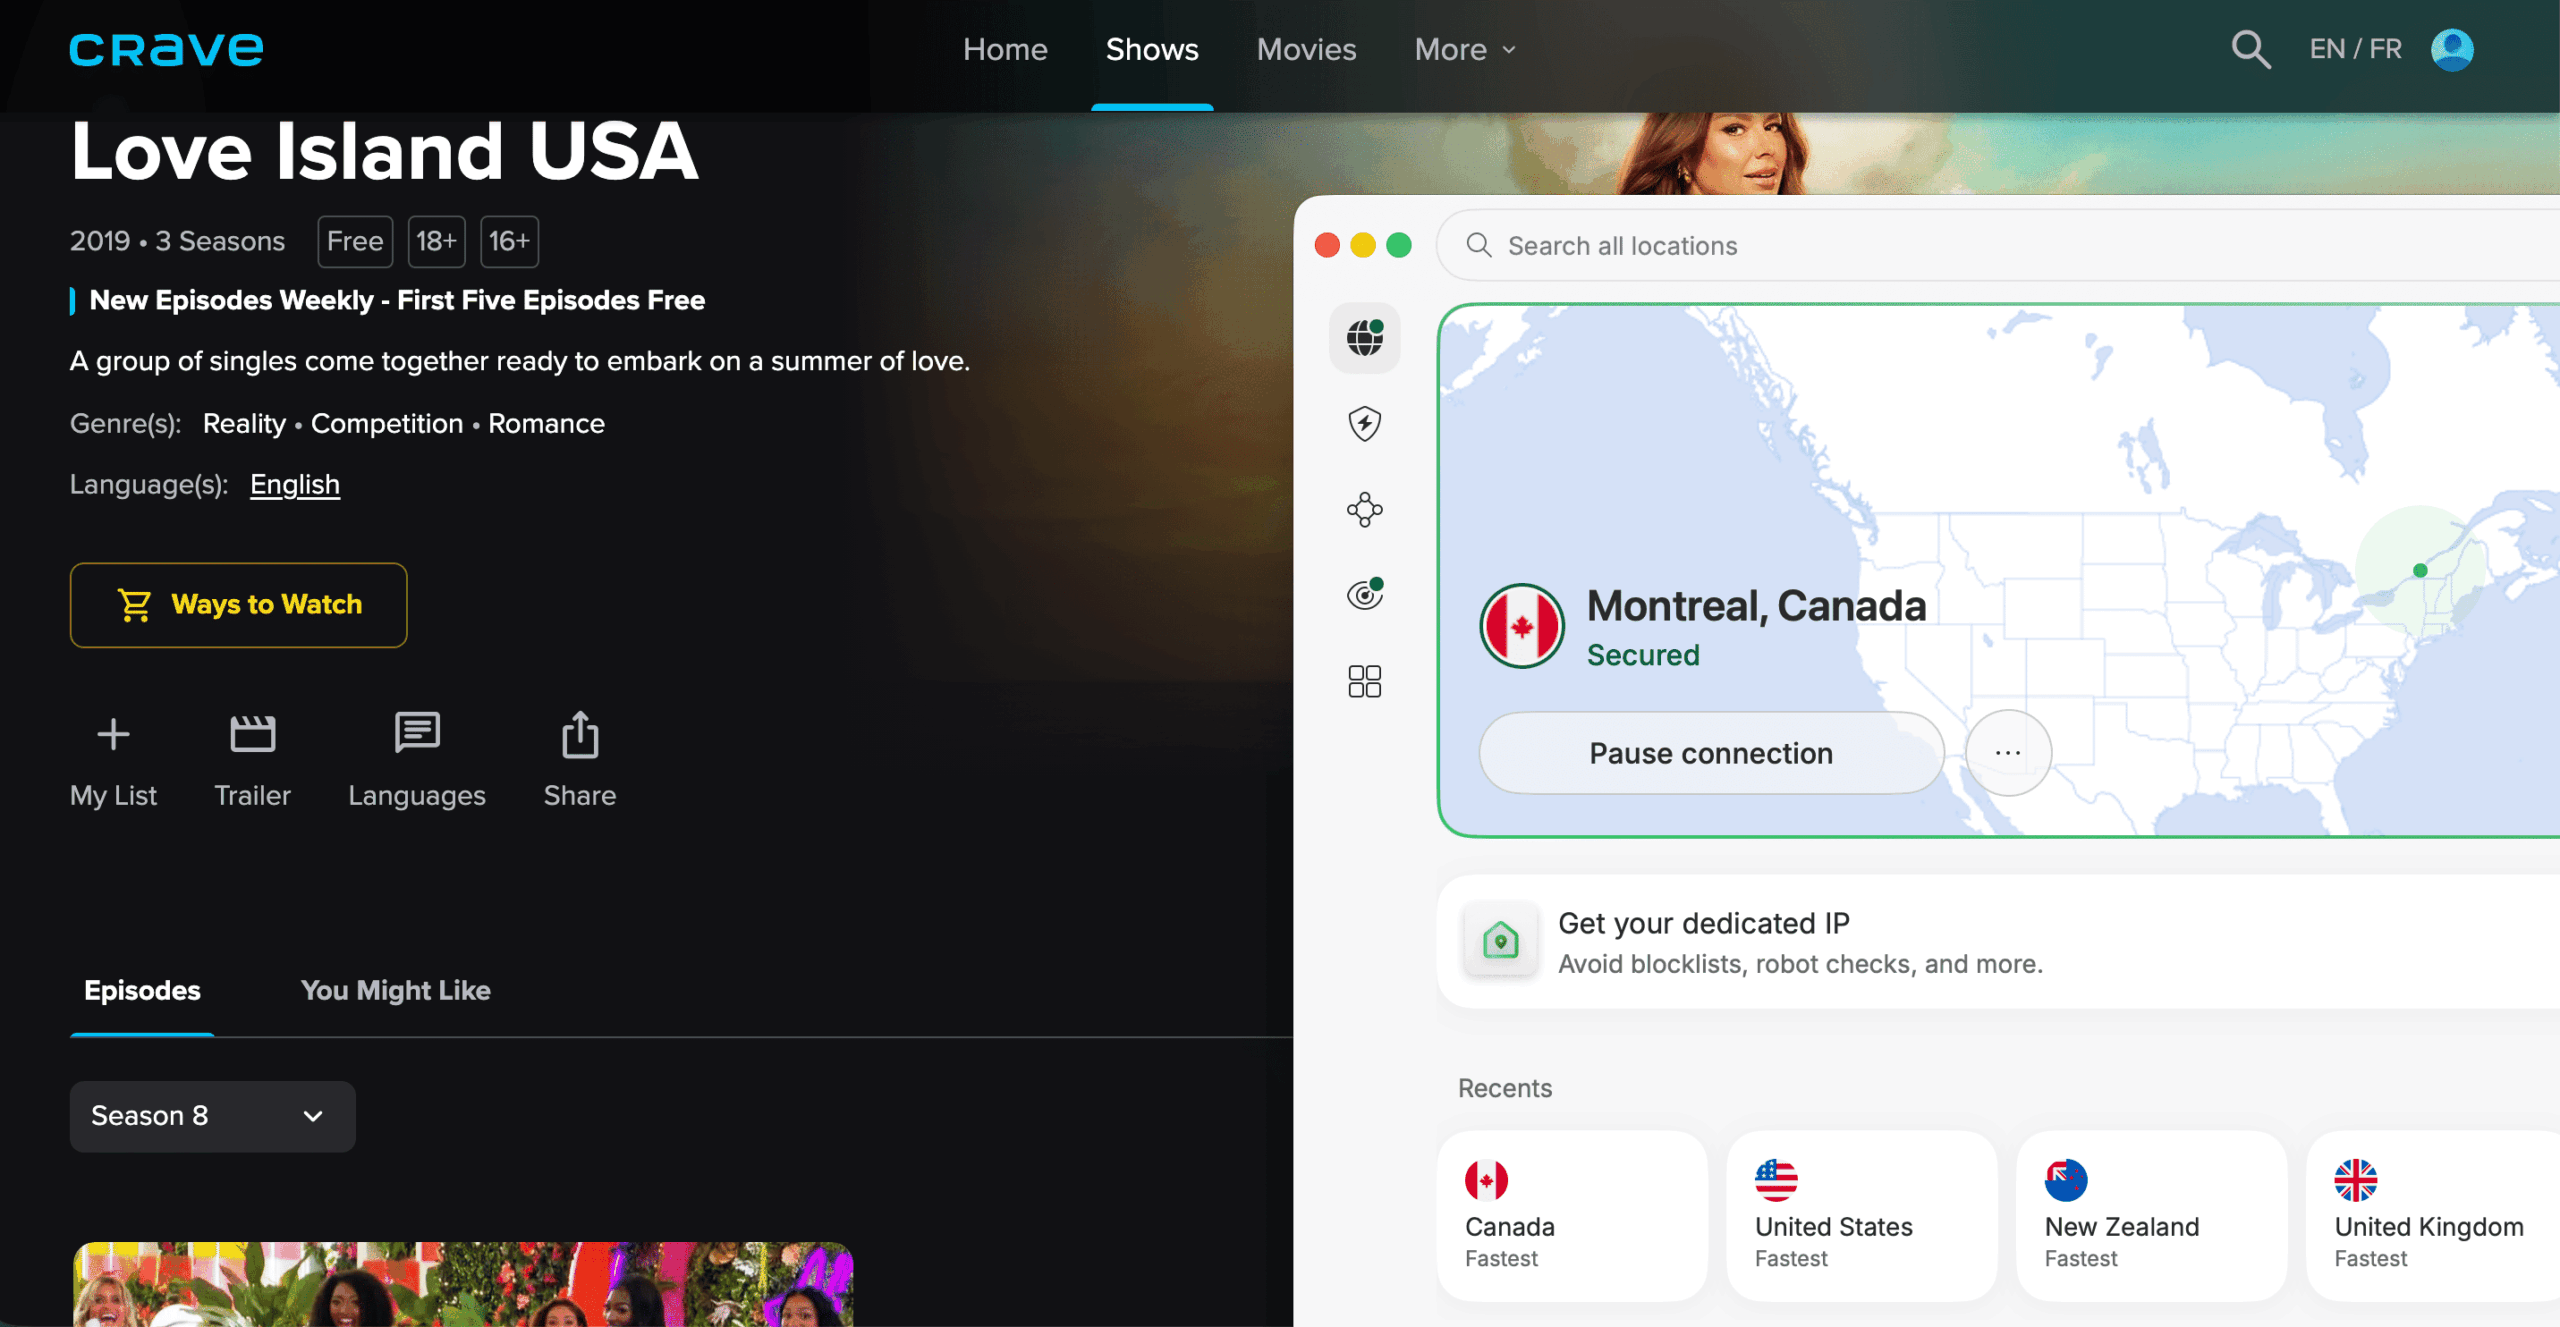This screenshot has width=2560, height=1327.
Task: Click the Competition genre text
Action: (387, 423)
